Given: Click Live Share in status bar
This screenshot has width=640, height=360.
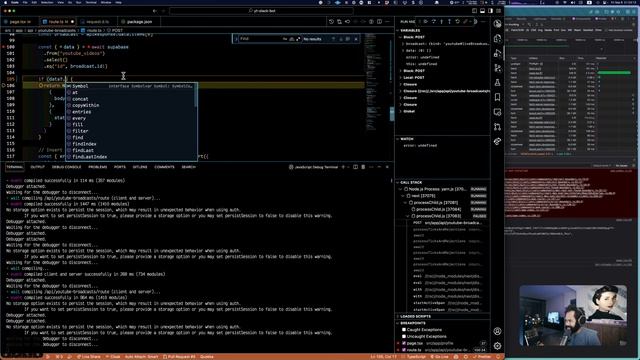Looking at the screenshot, I should [89, 357].
